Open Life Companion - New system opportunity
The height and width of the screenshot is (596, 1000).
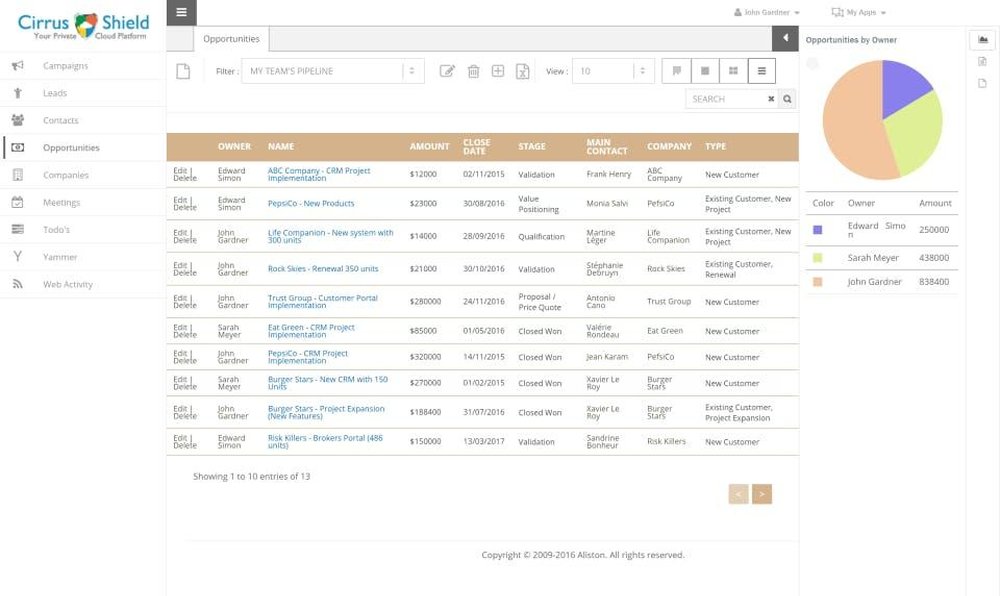coord(330,236)
